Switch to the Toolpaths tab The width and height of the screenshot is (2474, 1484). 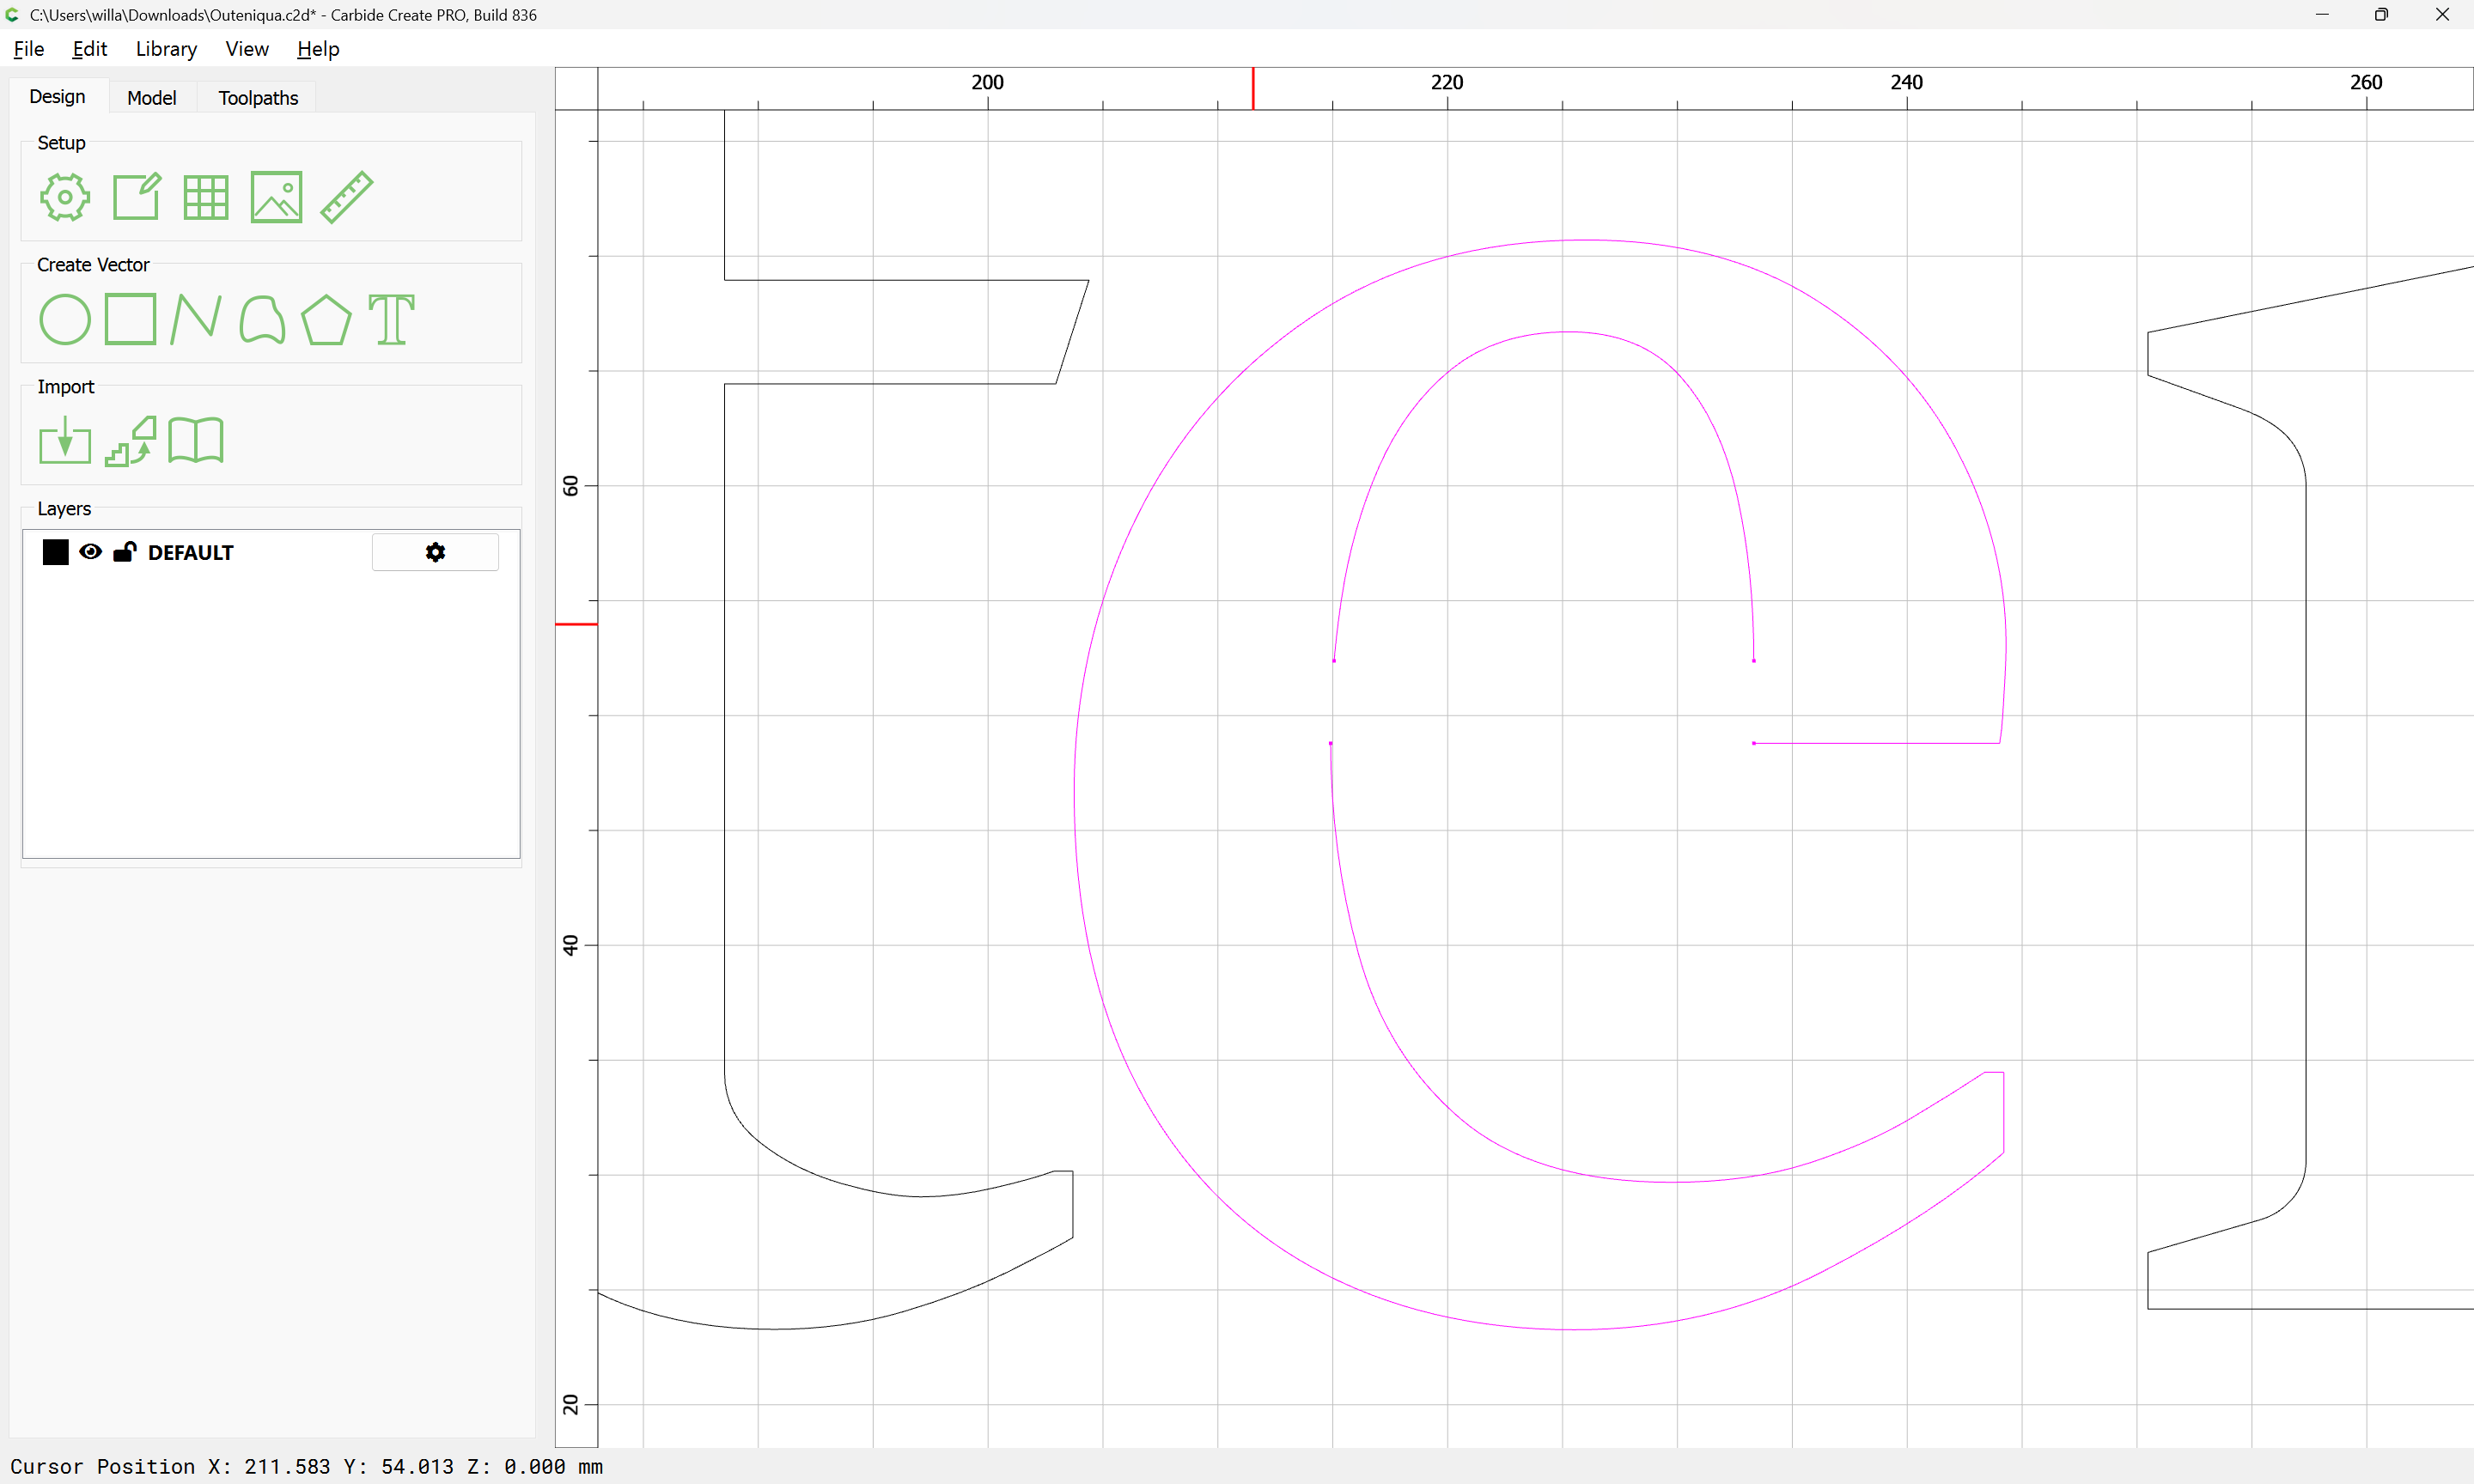coord(258,98)
